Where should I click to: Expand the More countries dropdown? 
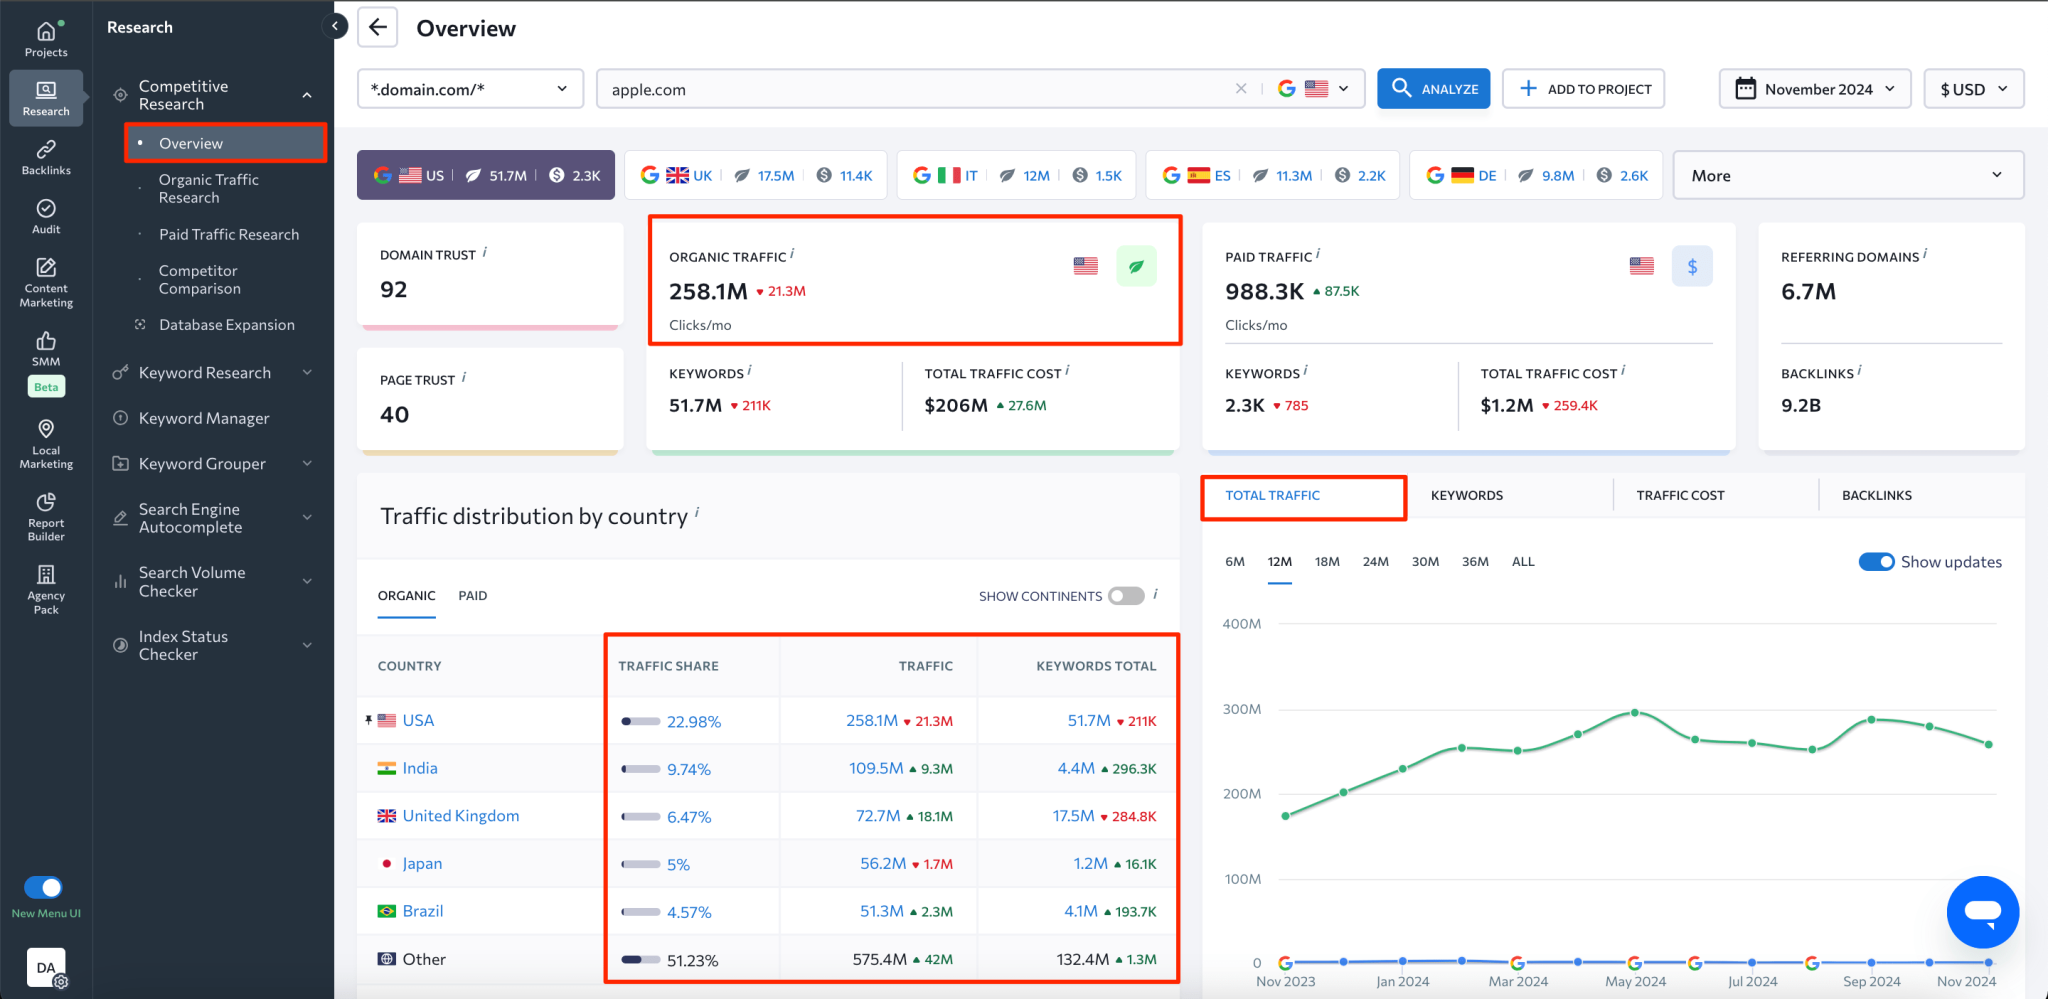(1847, 176)
